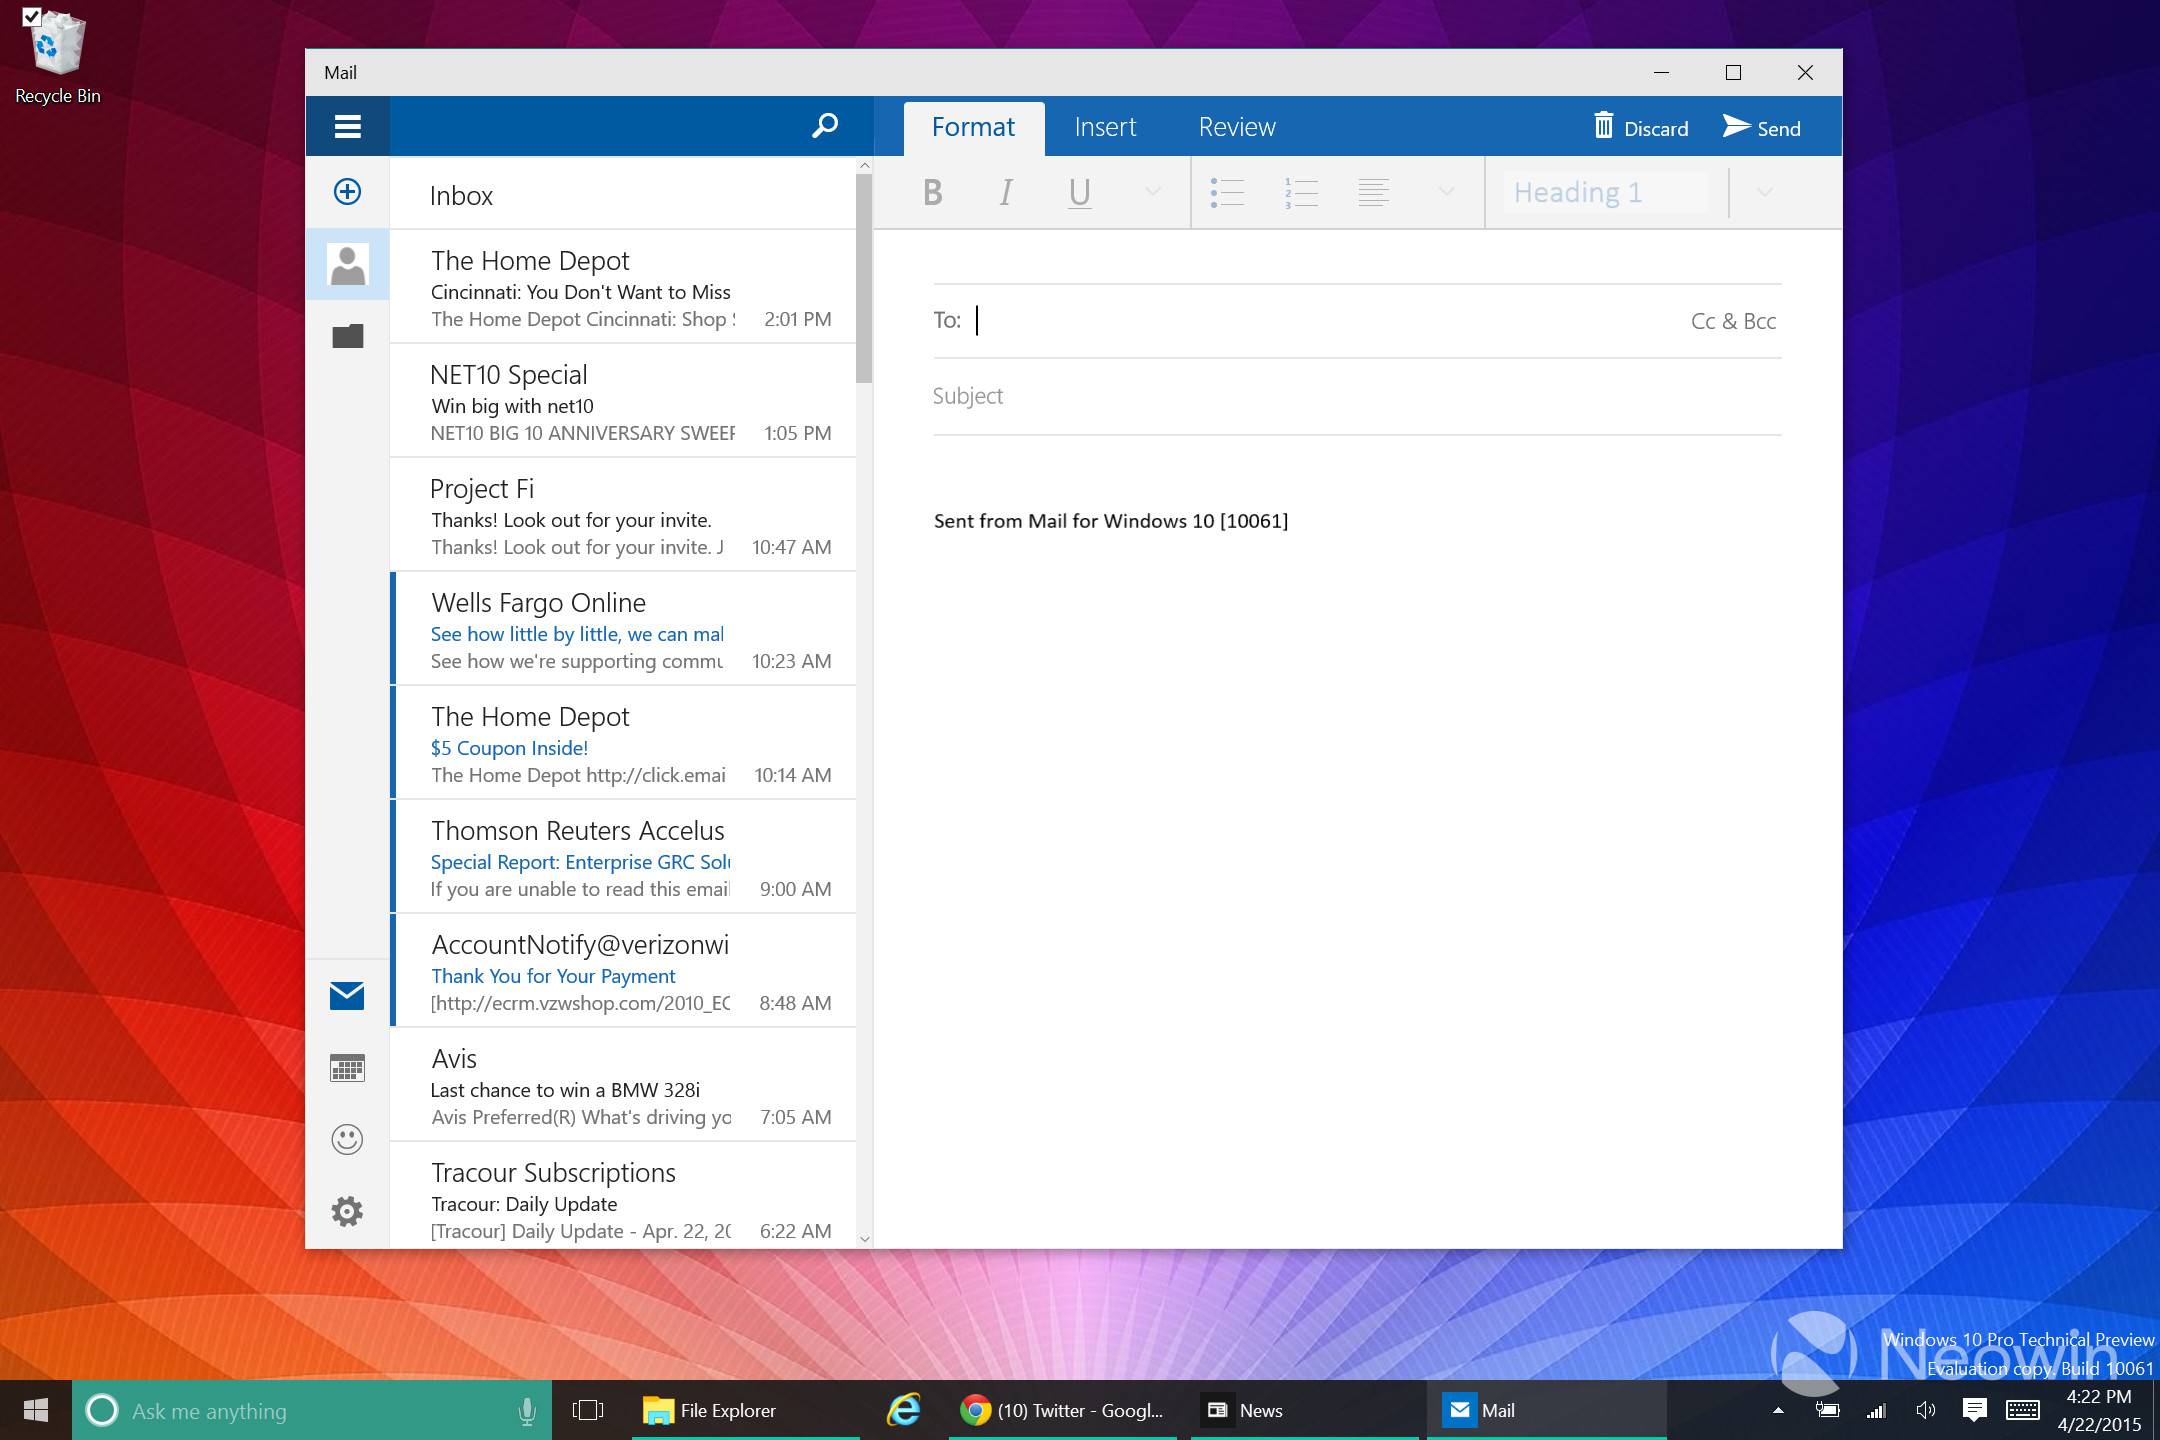Launch Internet Explorer from taskbar
The height and width of the screenshot is (1440, 2160).
(904, 1410)
